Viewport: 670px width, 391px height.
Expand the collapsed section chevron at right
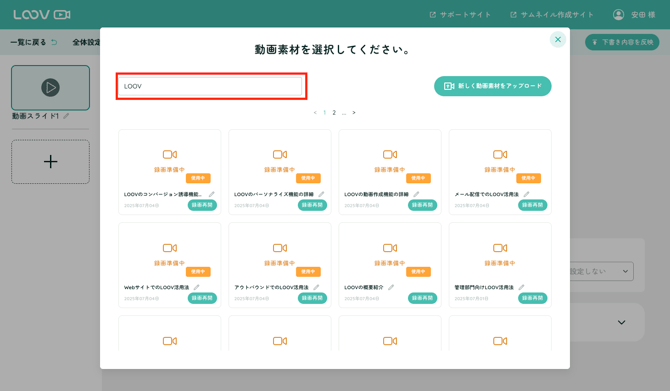(x=622, y=322)
